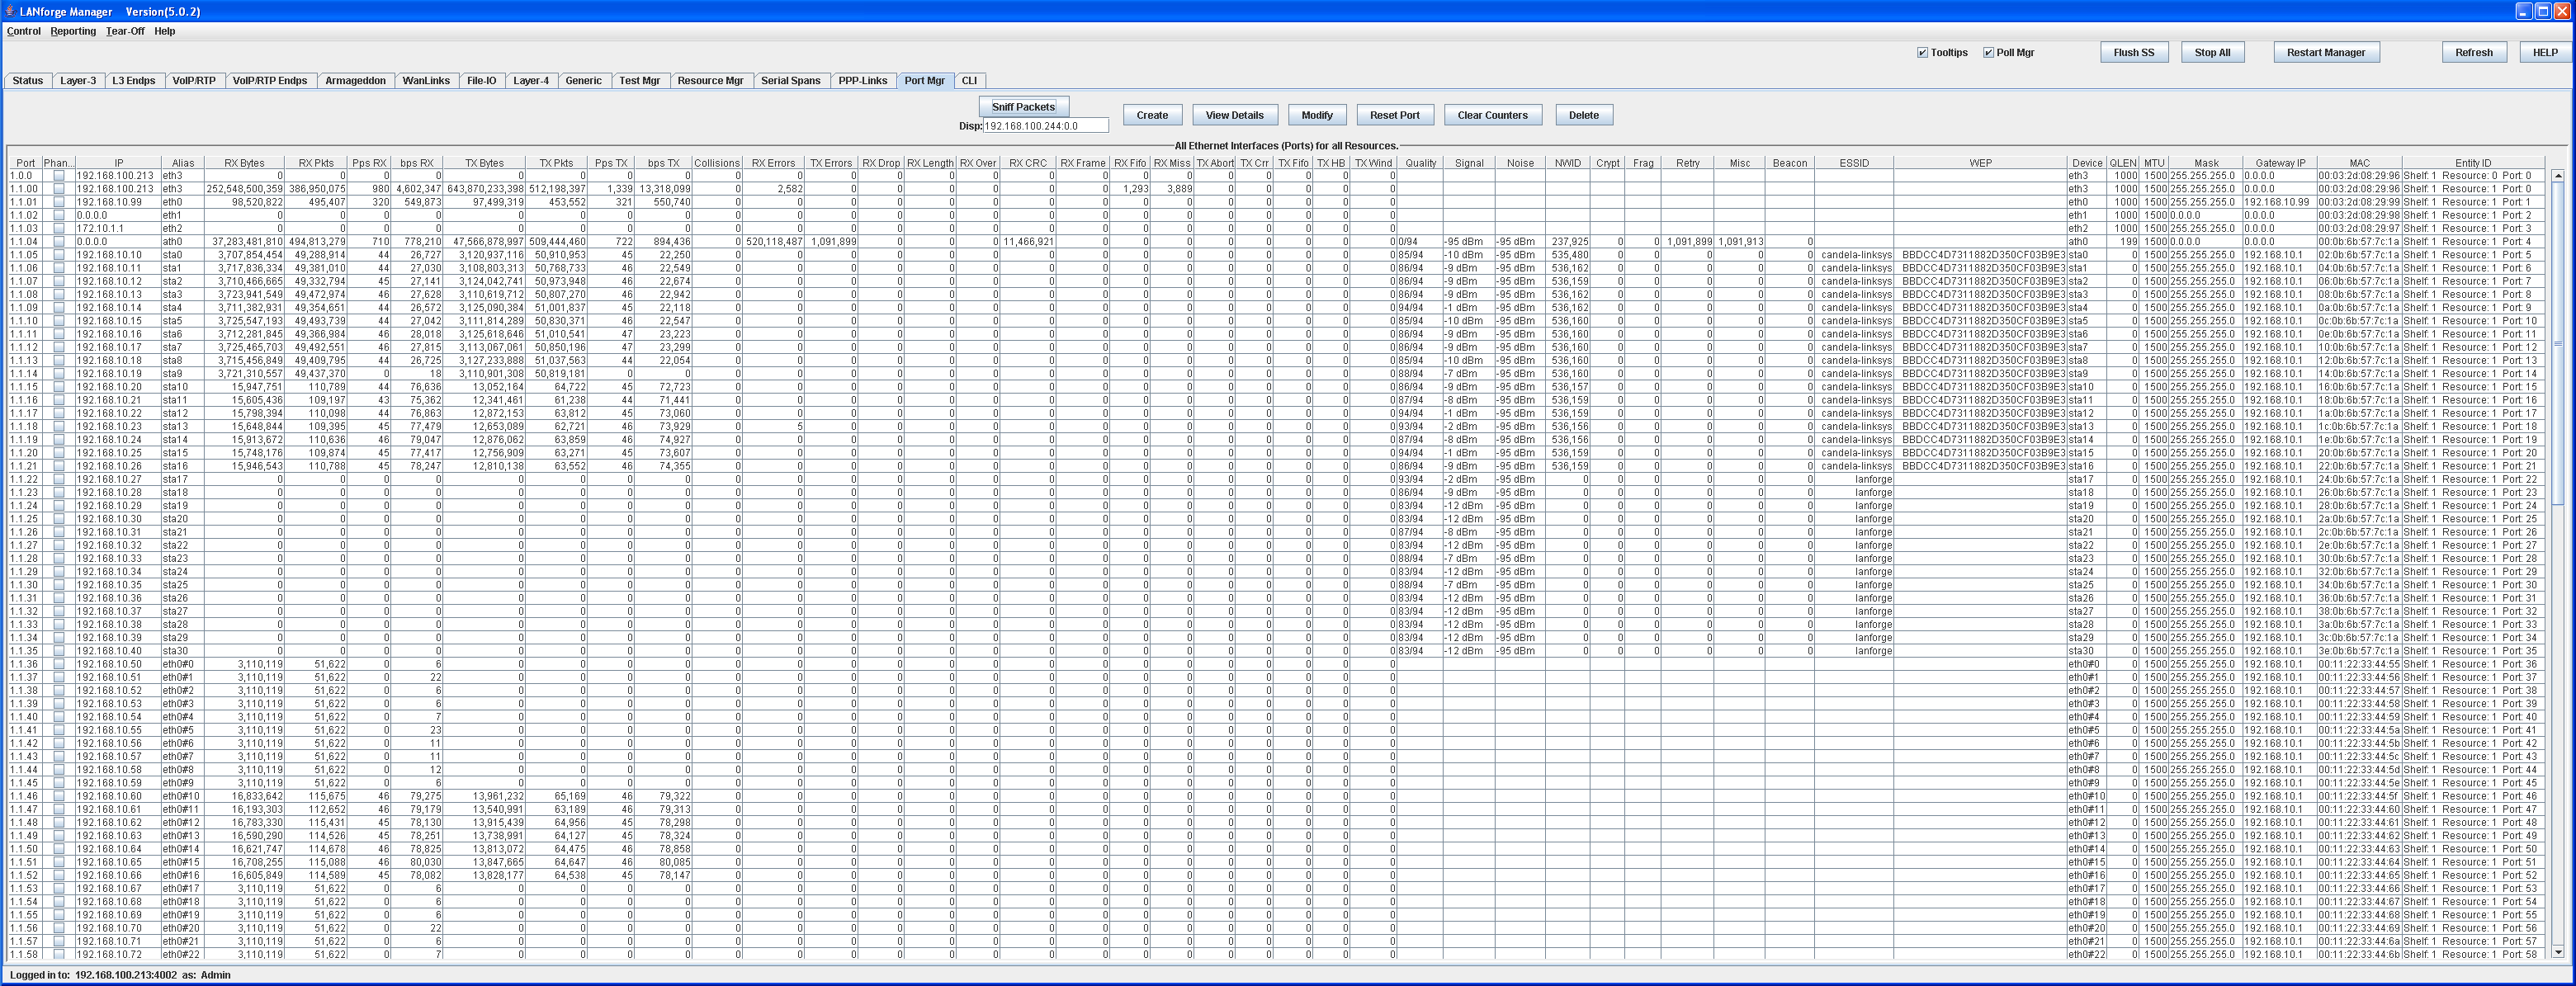
Task: Click the Reset Port button
Action: click(x=1394, y=115)
